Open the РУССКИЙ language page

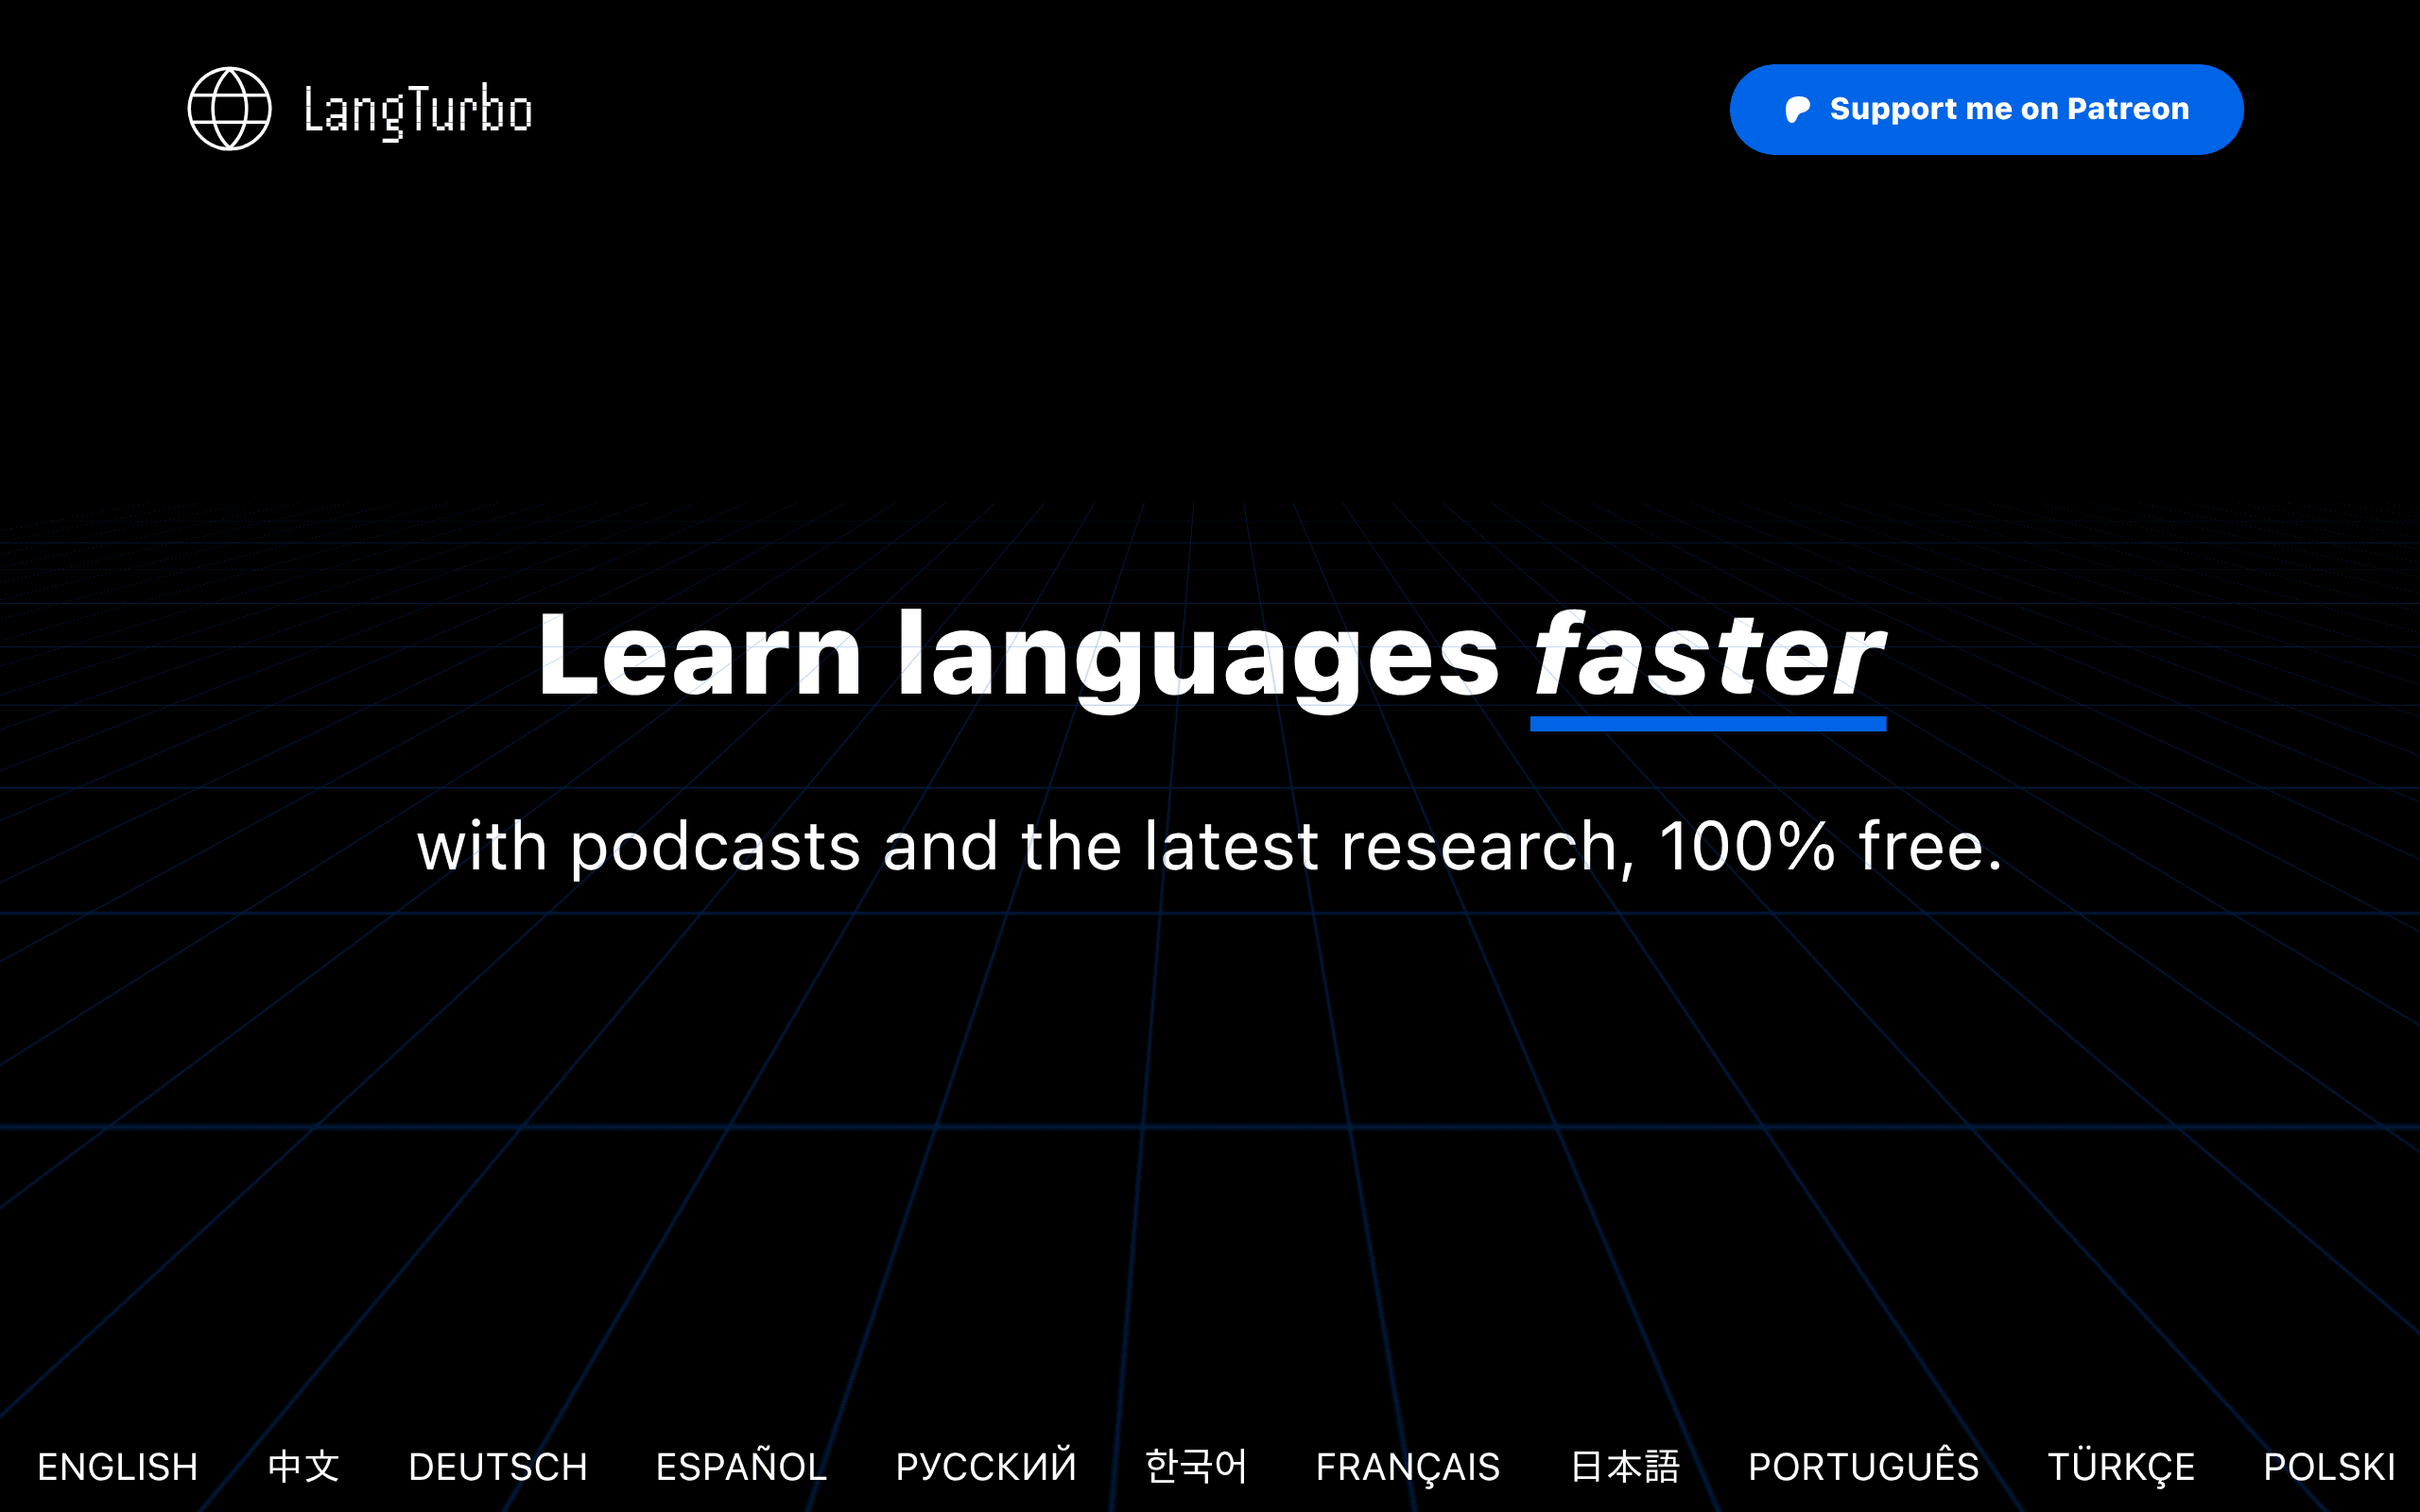click(x=986, y=1466)
